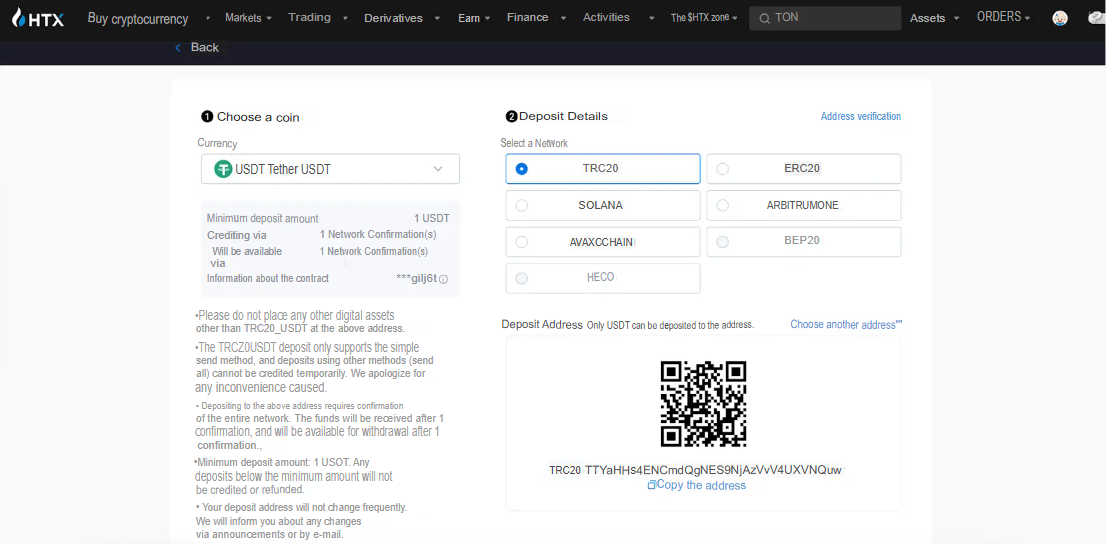
Task: Click the copy icon beside Copy the address
Action: (652, 485)
